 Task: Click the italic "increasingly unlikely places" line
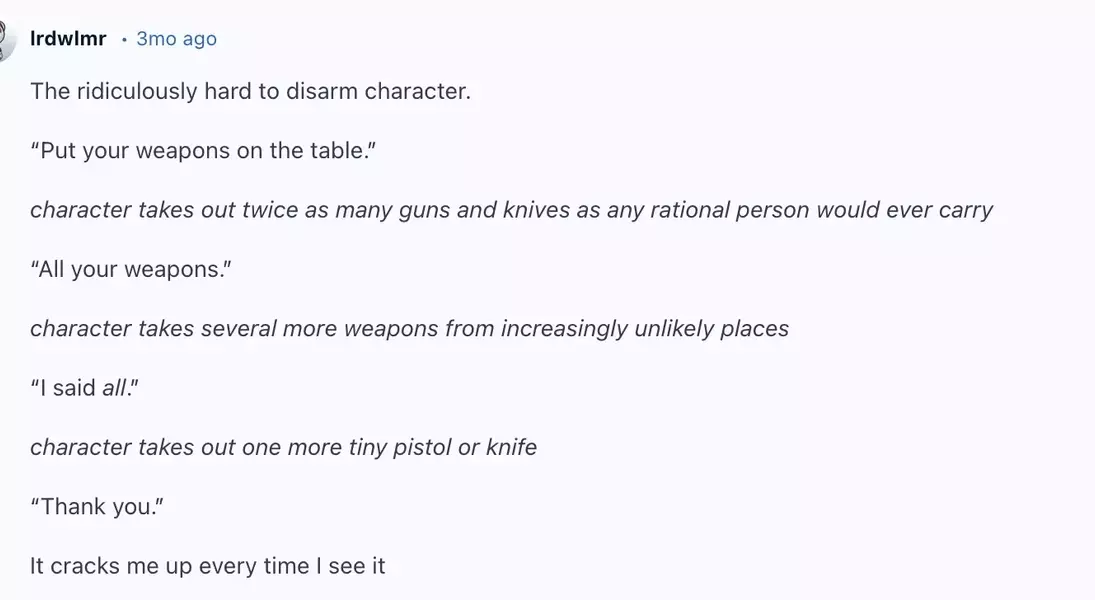tap(409, 329)
